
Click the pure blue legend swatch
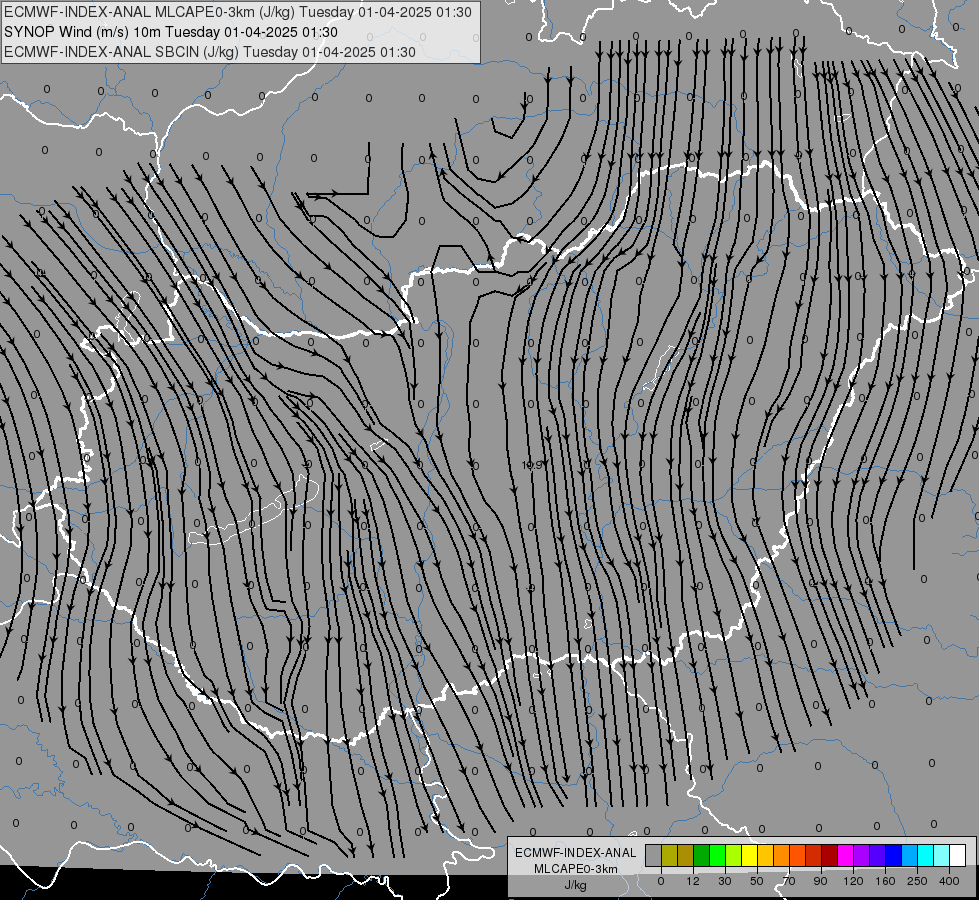click(893, 855)
